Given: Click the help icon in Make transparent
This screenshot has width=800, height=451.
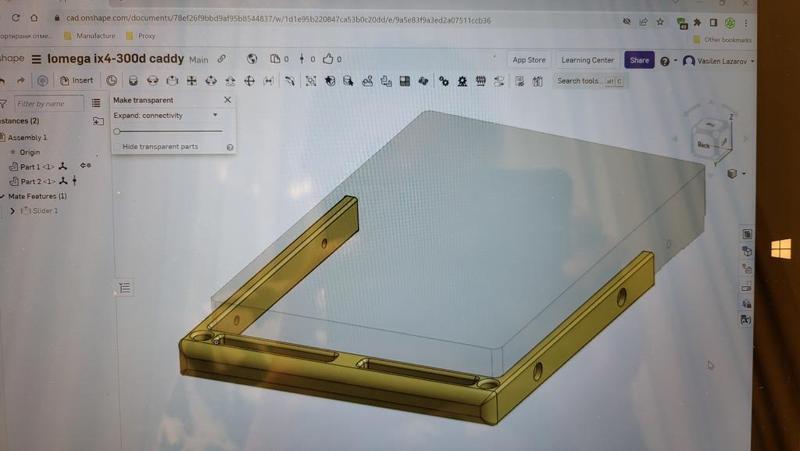Looking at the screenshot, I should (x=230, y=147).
